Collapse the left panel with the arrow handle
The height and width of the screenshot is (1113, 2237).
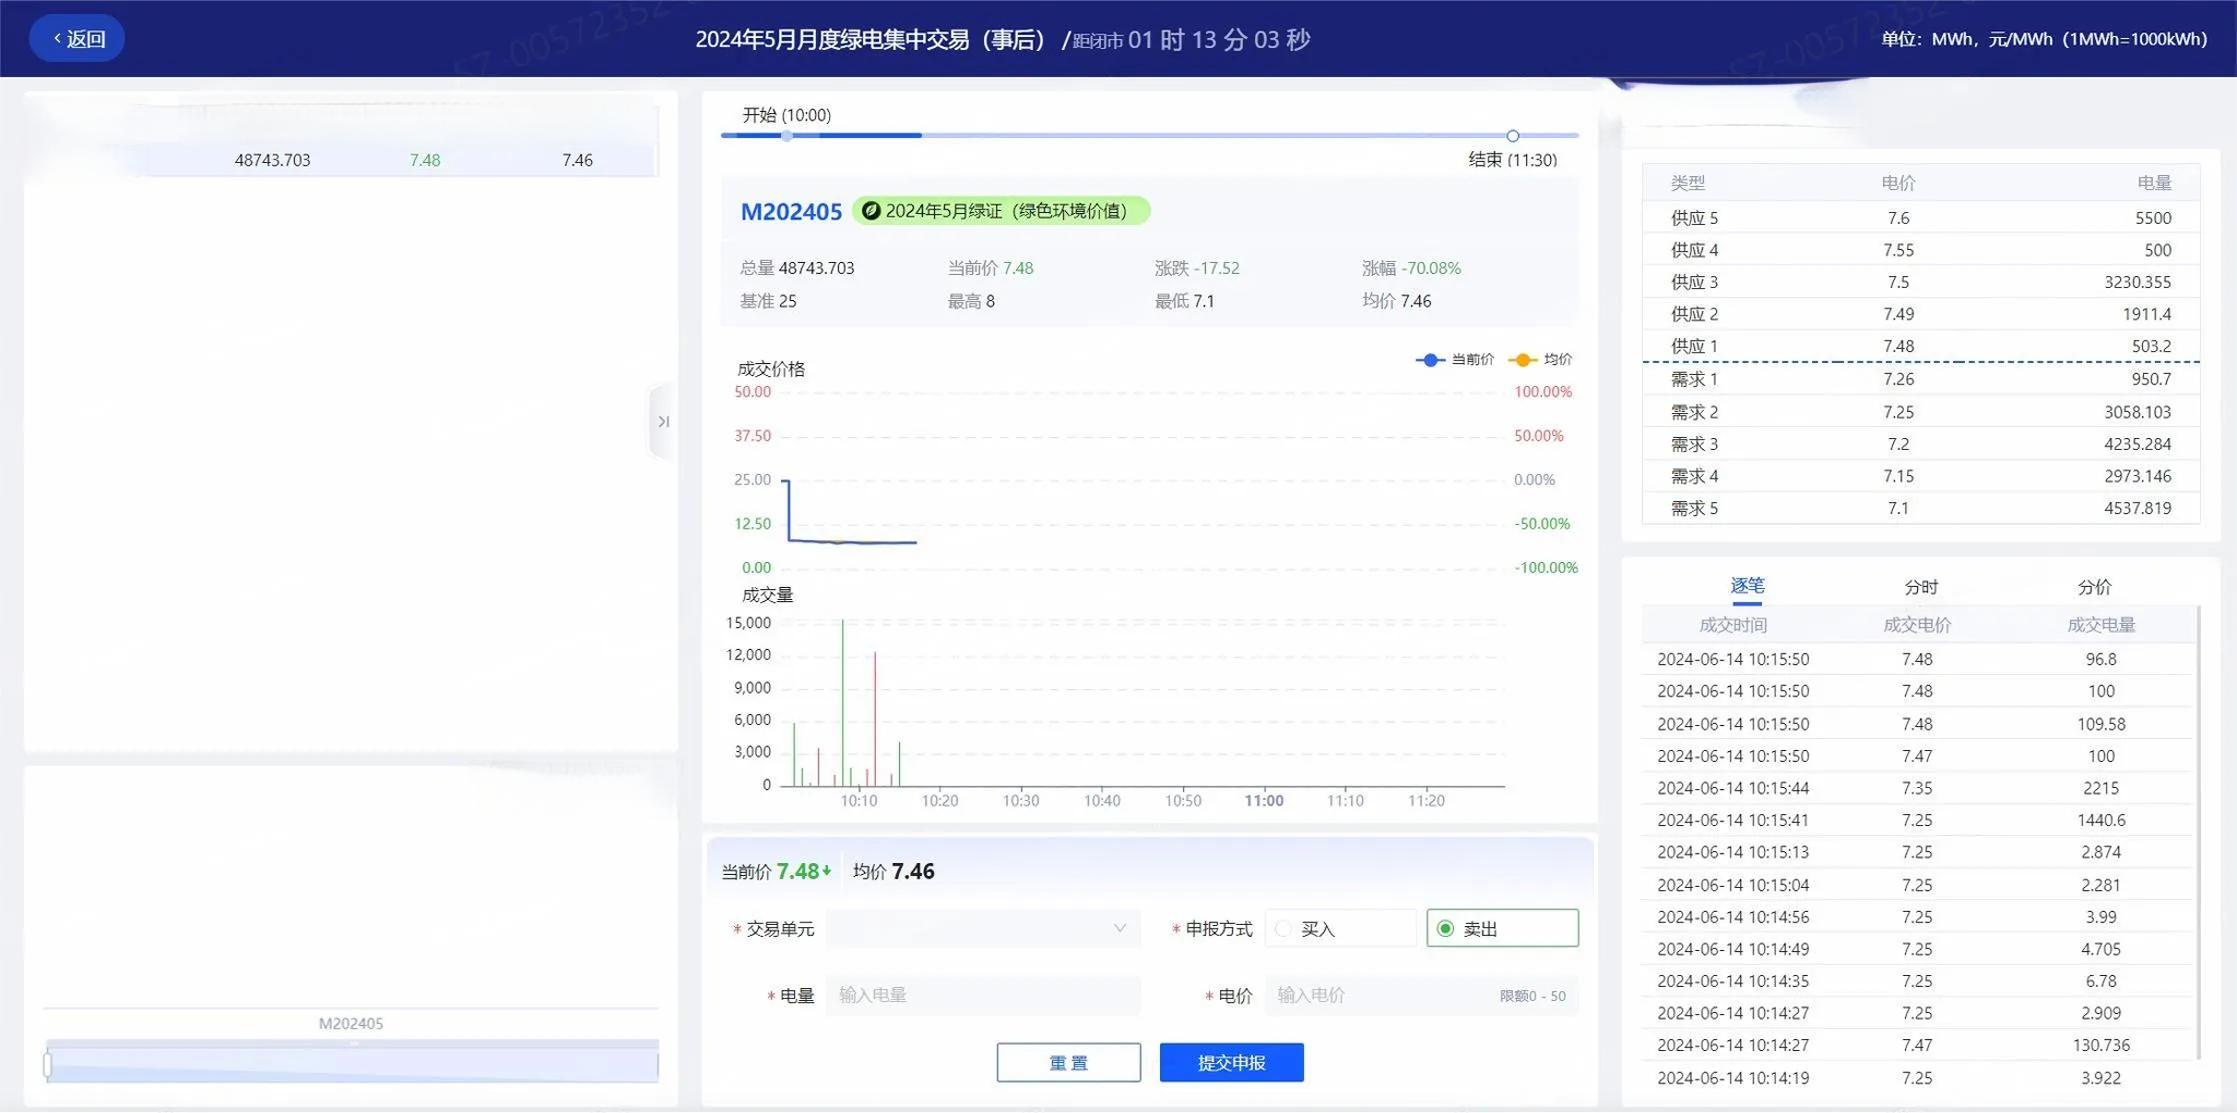[662, 422]
